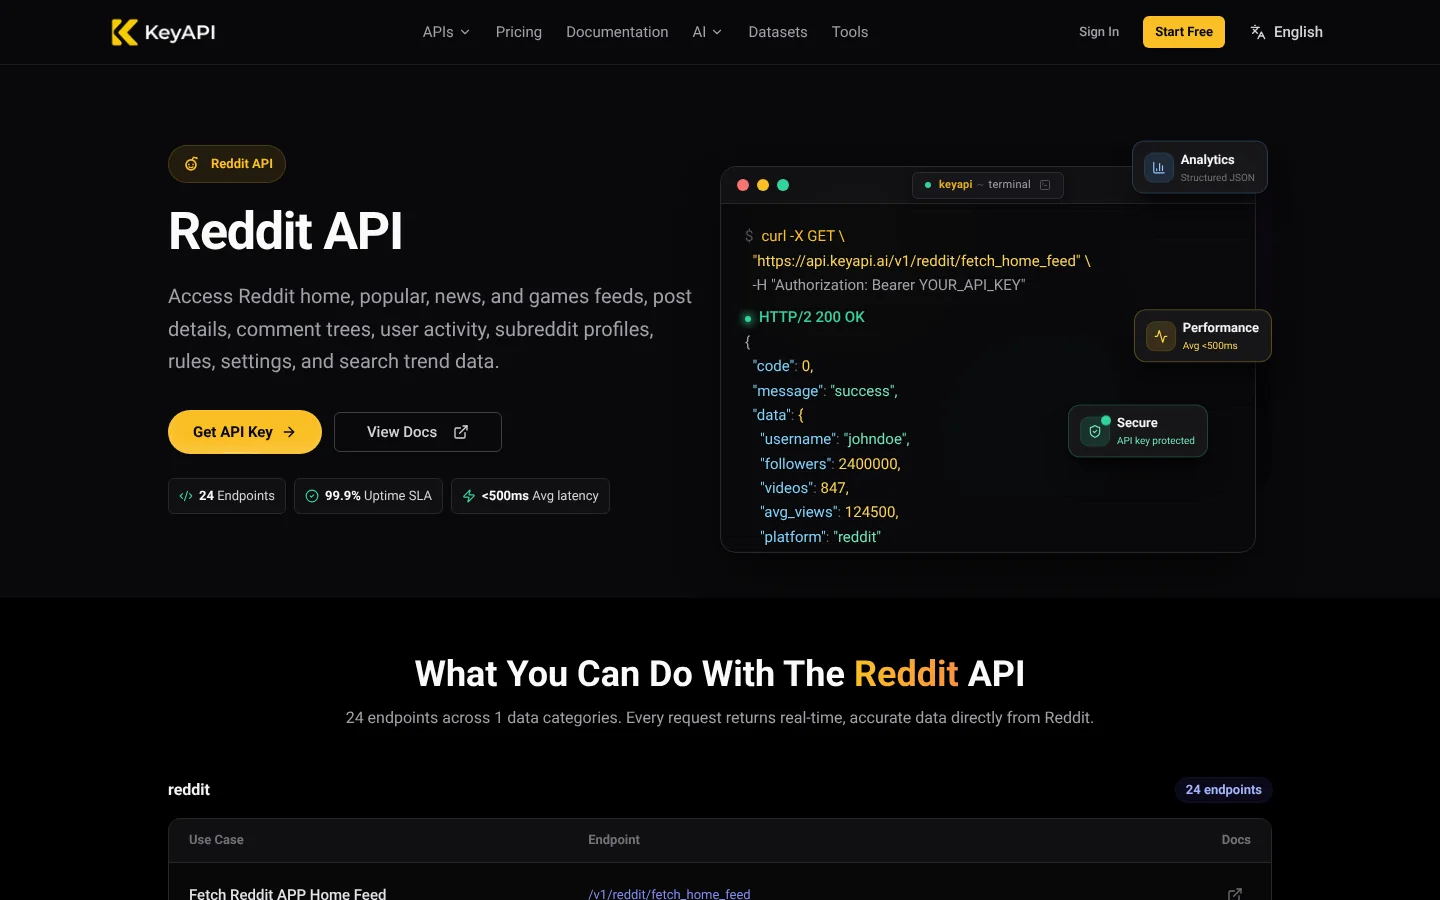Click the Secure shield icon
Image resolution: width=1440 pixels, height=900 pixels.
(x=1095, y=431)
